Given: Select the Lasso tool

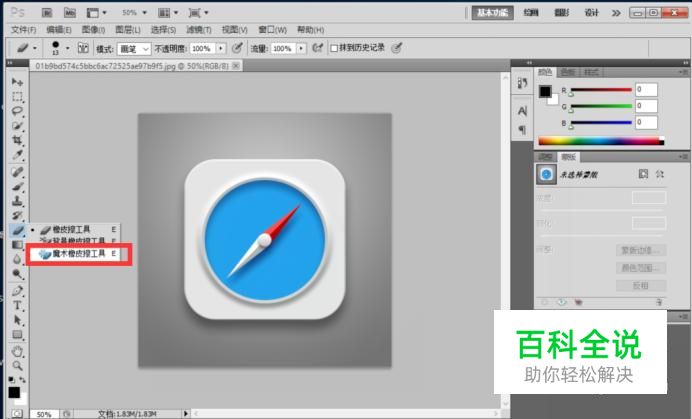Looking at the screenshot, I should coord(17,111).
